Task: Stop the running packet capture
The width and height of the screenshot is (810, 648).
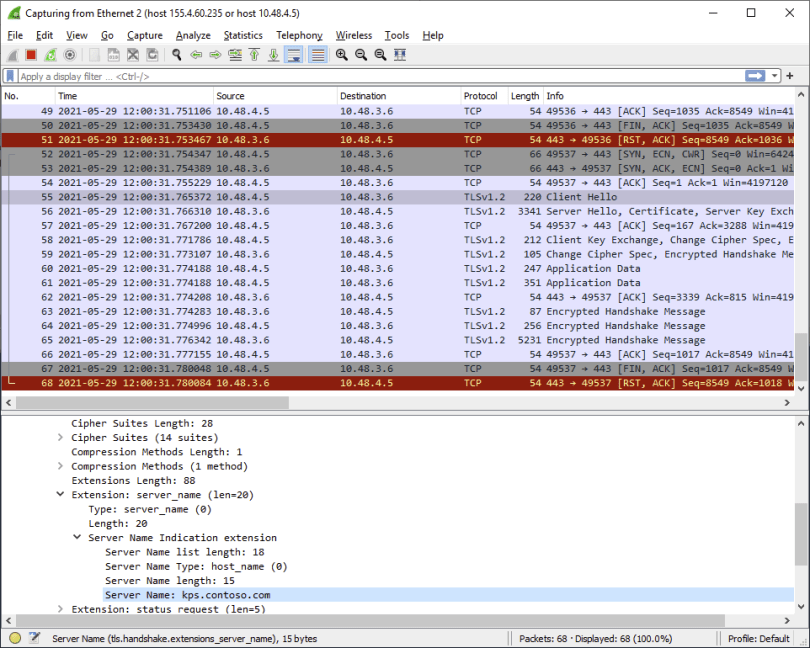Action: pyautogui.click(x=30, y=55)
